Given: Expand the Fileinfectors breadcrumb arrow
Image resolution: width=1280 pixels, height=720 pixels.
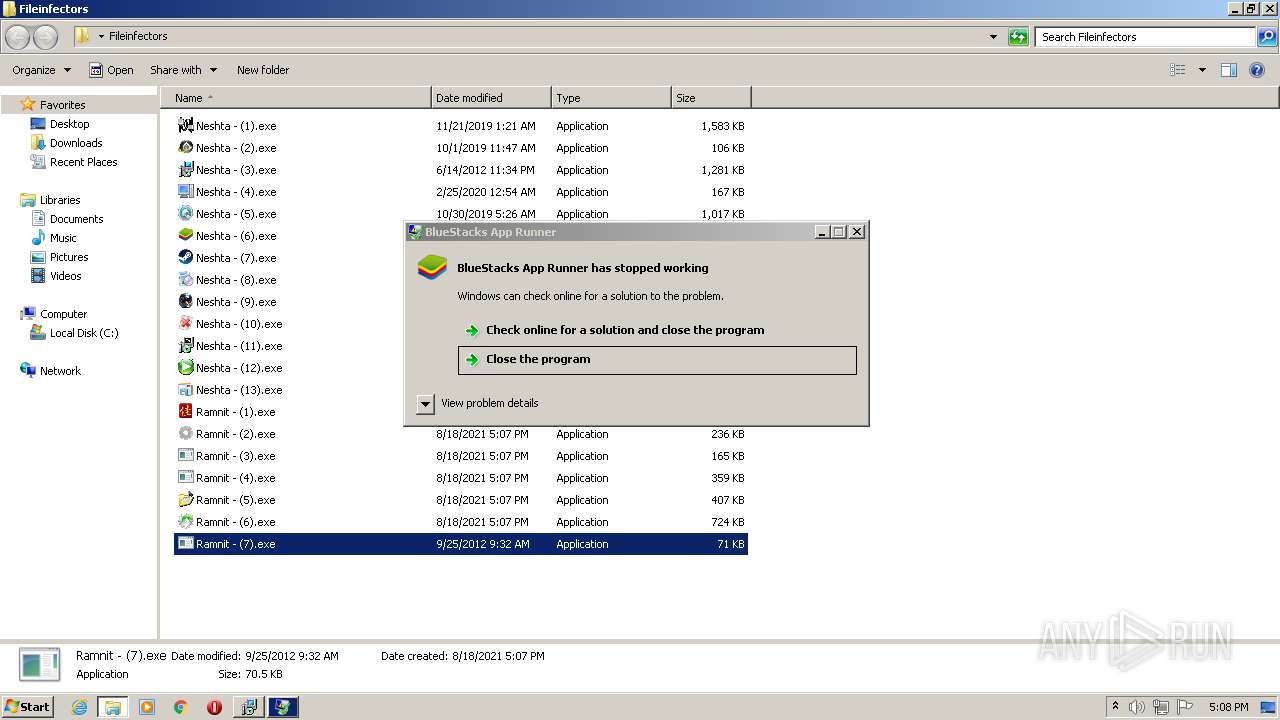Looking at the screenshot, I should (x=101, y=37).
